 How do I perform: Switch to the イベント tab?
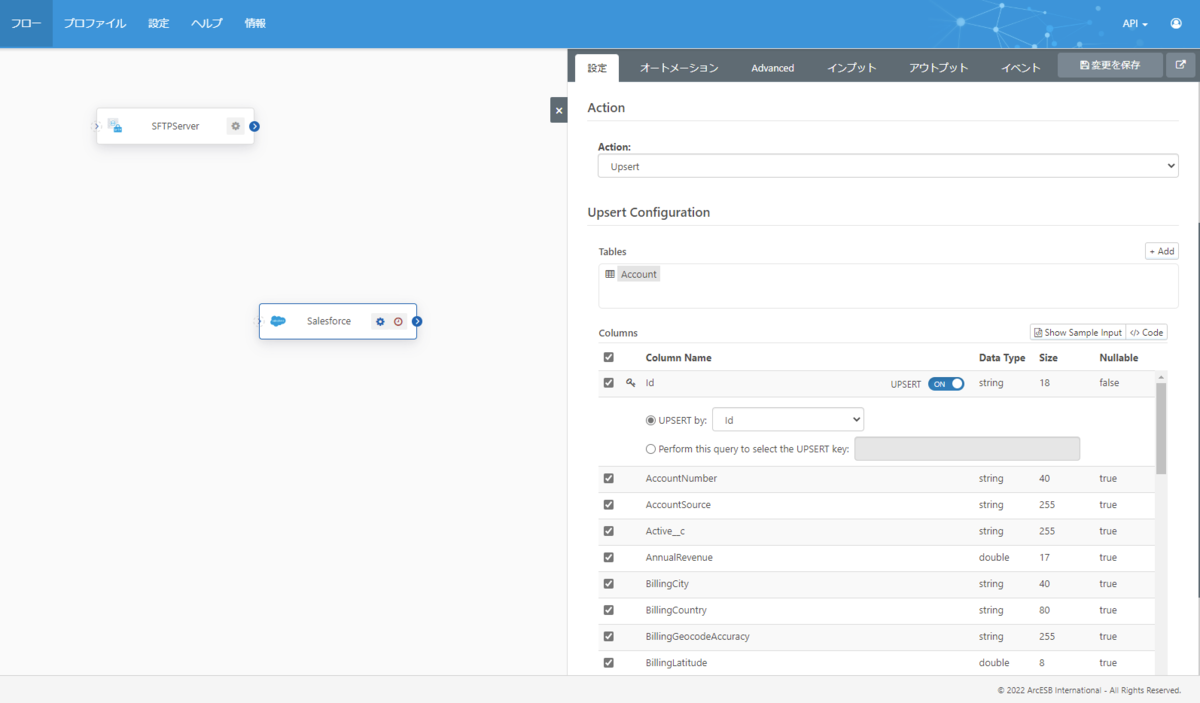[x=1021, y=68]
